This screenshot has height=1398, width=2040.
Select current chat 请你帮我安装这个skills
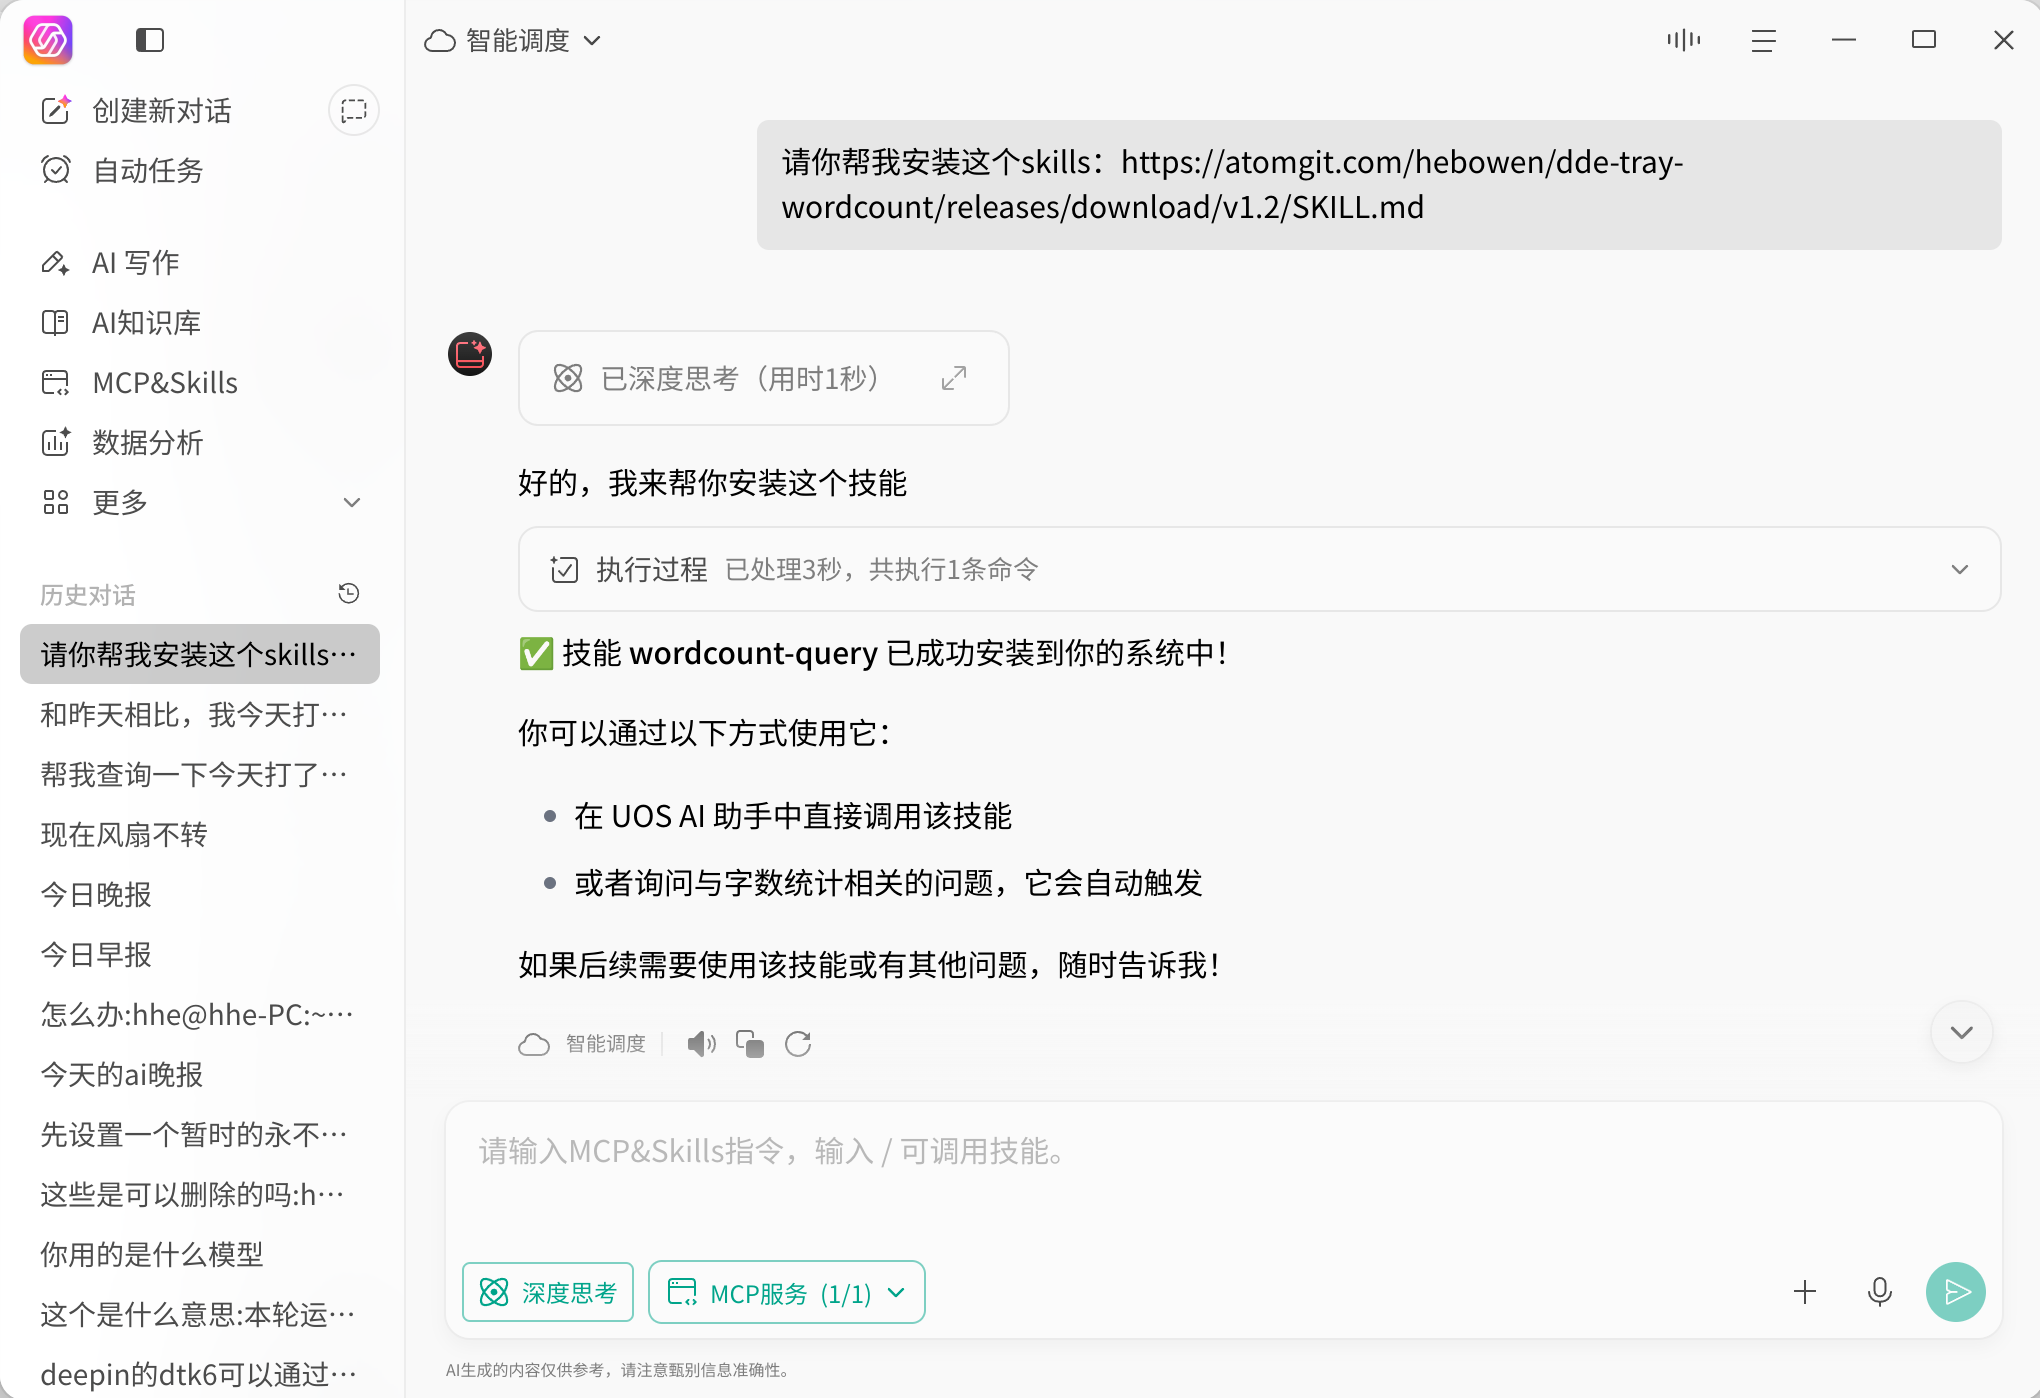(x=200, y=654)
